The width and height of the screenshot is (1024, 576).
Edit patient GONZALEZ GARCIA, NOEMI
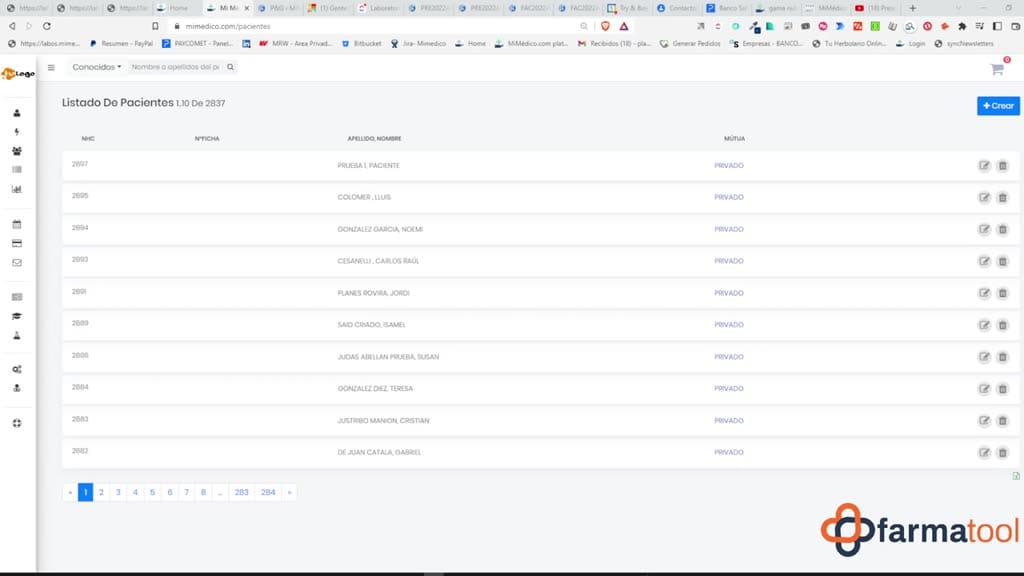984,229
